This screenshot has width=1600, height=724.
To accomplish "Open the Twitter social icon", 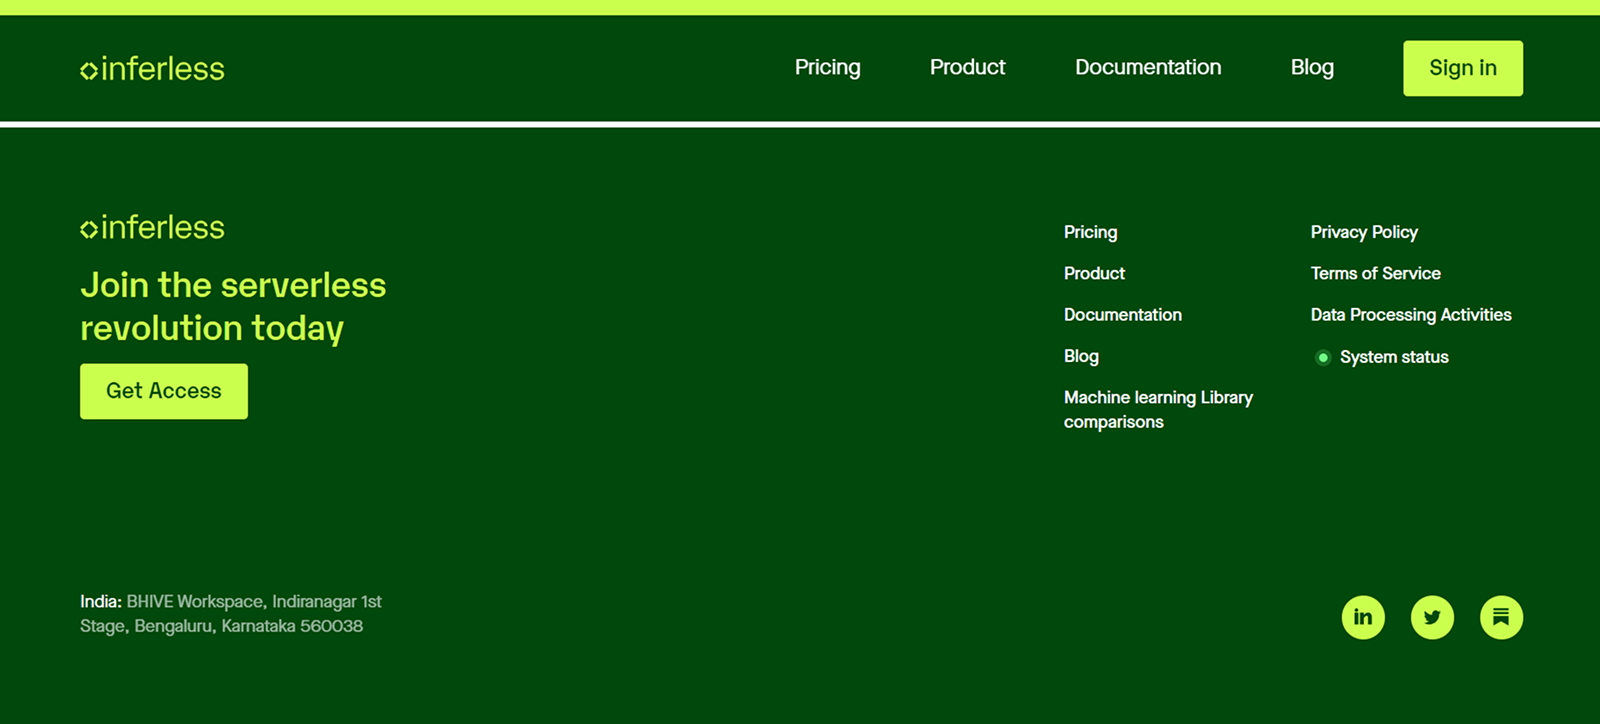I will tap(1432, 617).
